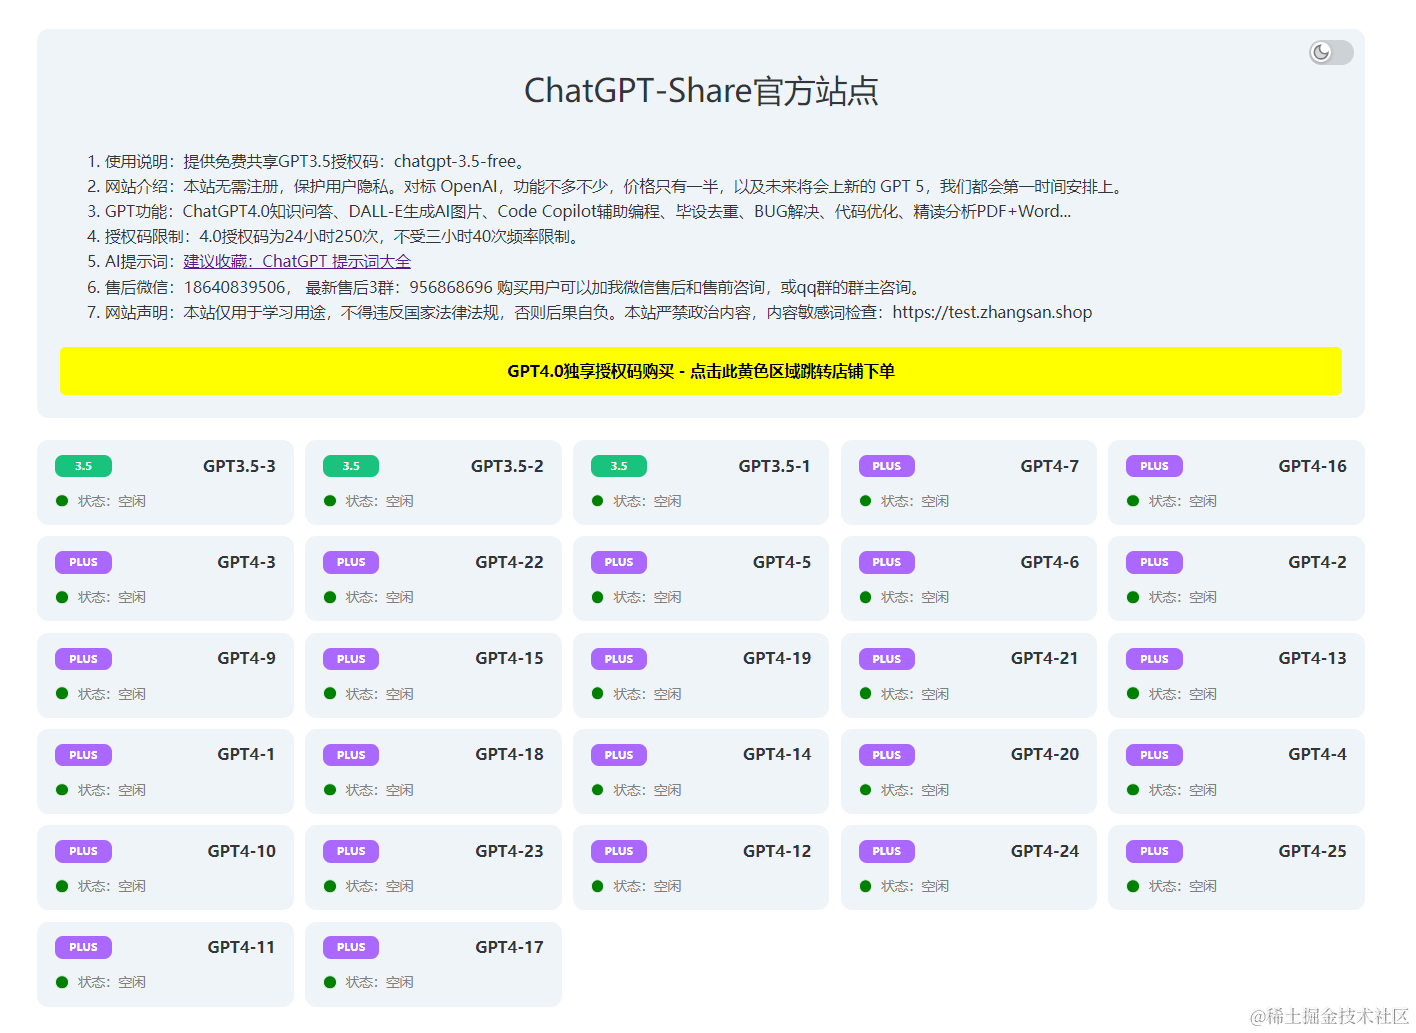
Task: Click the PLUS badge on GPT4-16
Action: 1154,466
